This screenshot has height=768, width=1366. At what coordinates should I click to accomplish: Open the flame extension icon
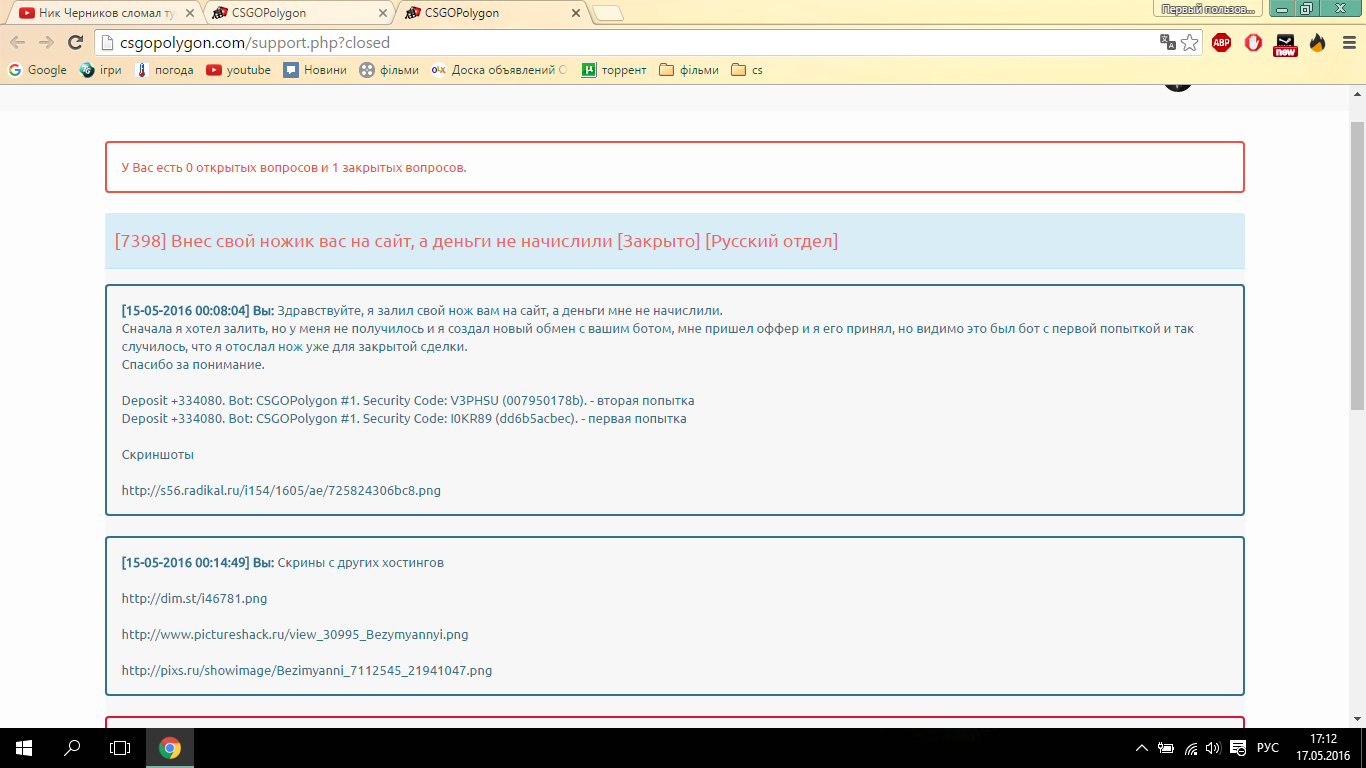1317,42
